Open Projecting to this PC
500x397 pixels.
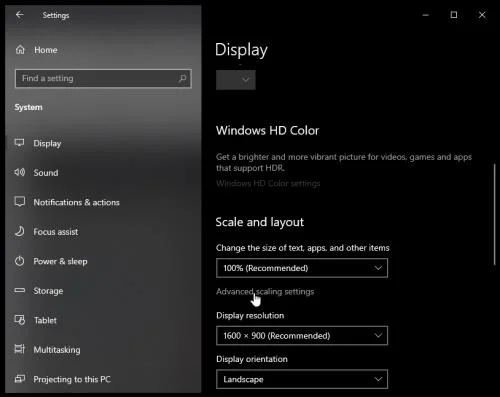pos(103,379)
